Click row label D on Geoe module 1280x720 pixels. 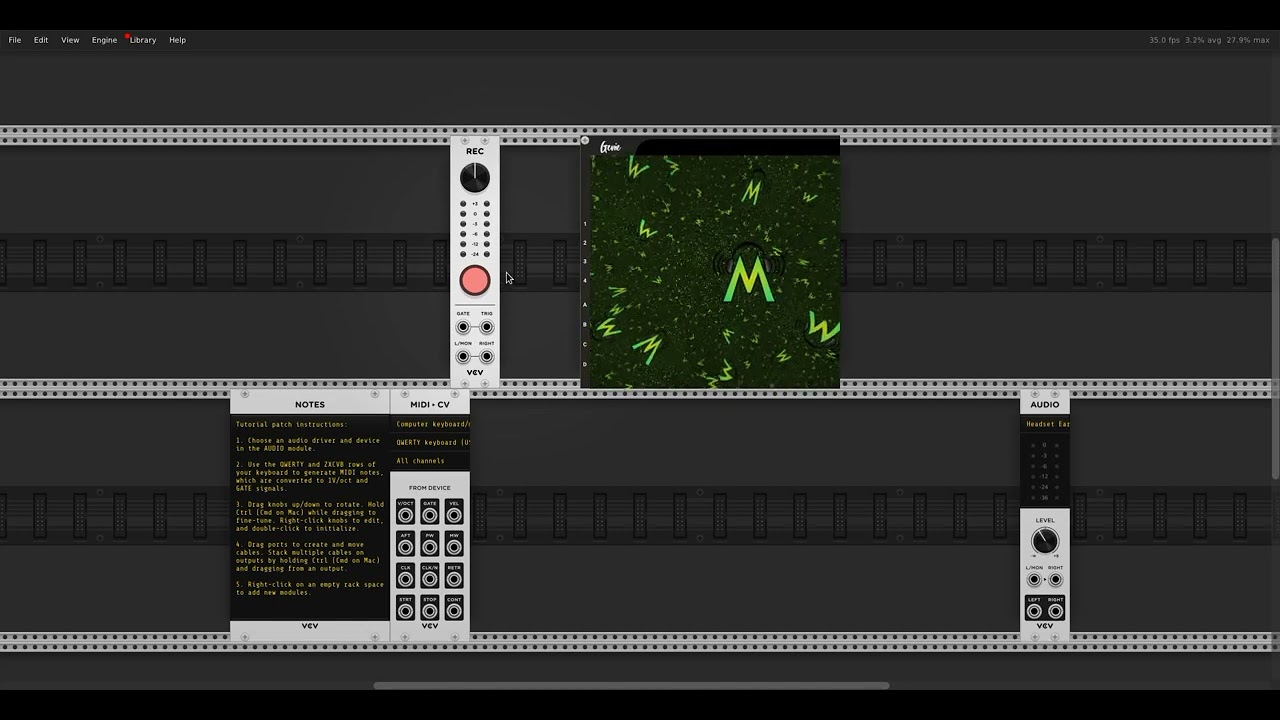click(x=585, y=364)
